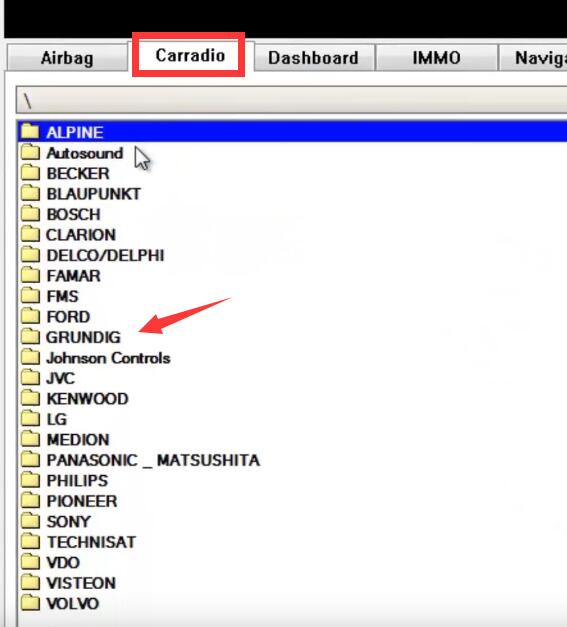Select the Carradio tab

pyautogui.click(x=190, y=55)
